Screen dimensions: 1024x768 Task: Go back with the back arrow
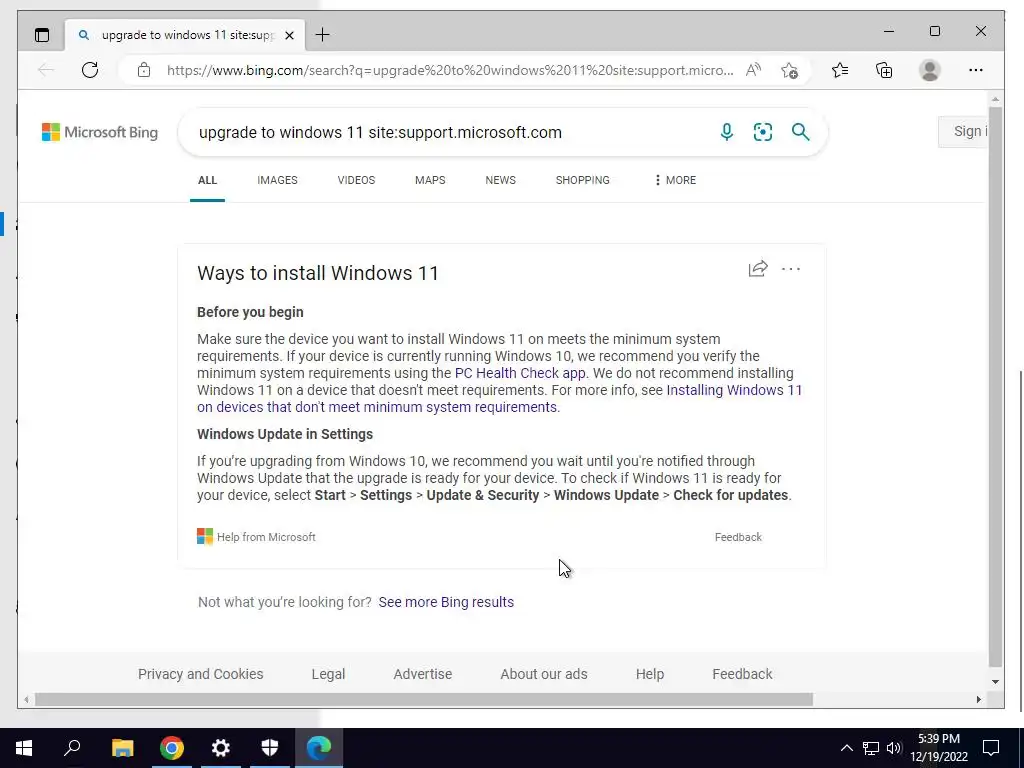[x=46, y=70]
